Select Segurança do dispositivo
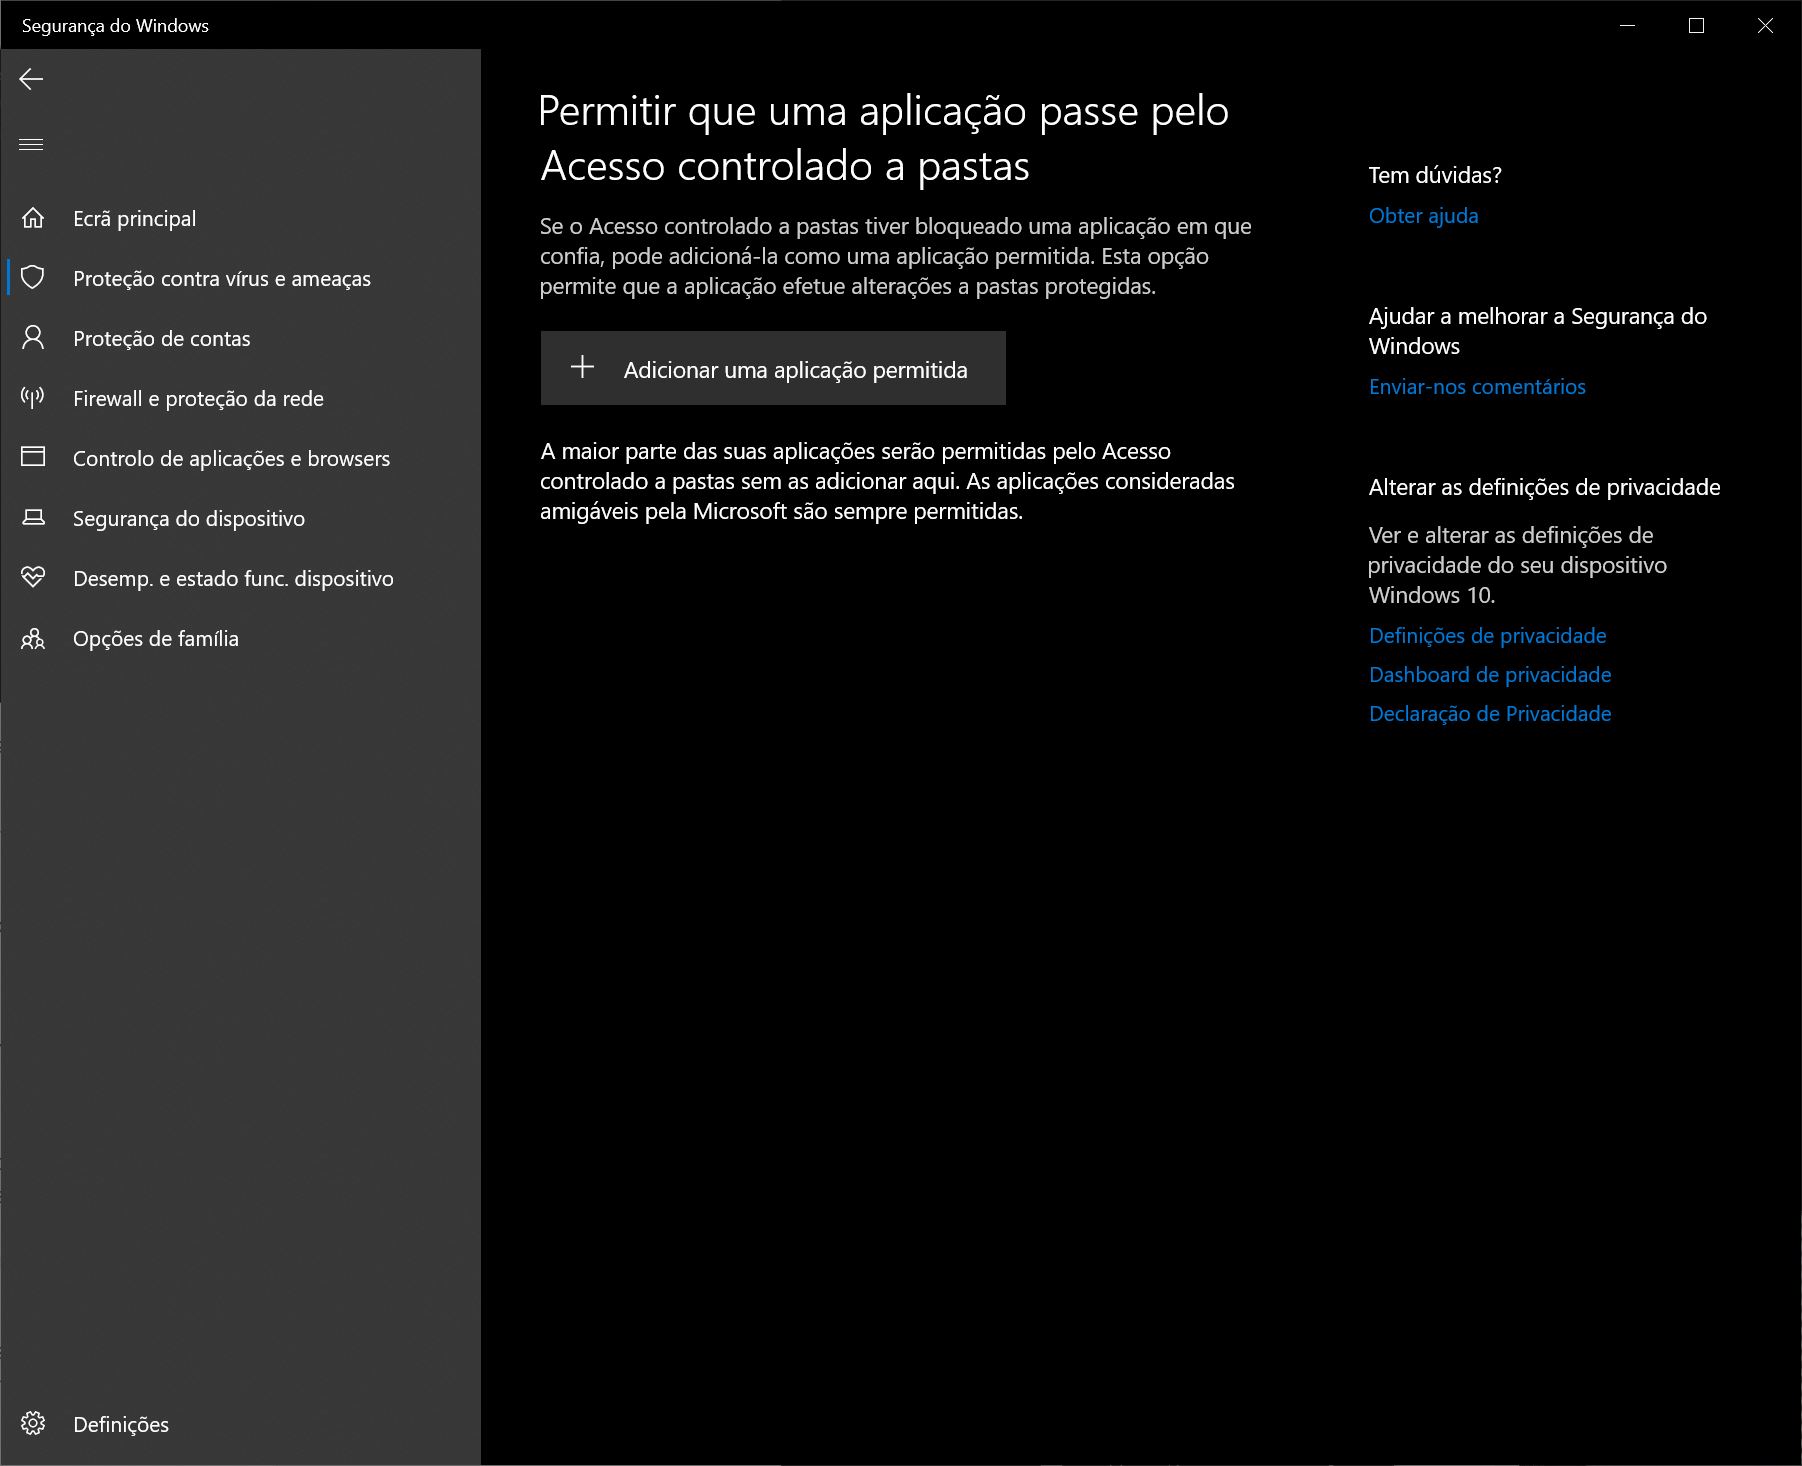The image size is (1802, 1466). click(240, 518)
